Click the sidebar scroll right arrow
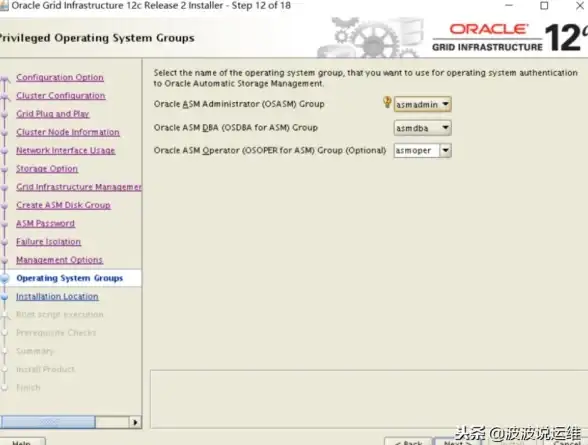This screenshot has height=445, width=588. [x=135, y=422]
